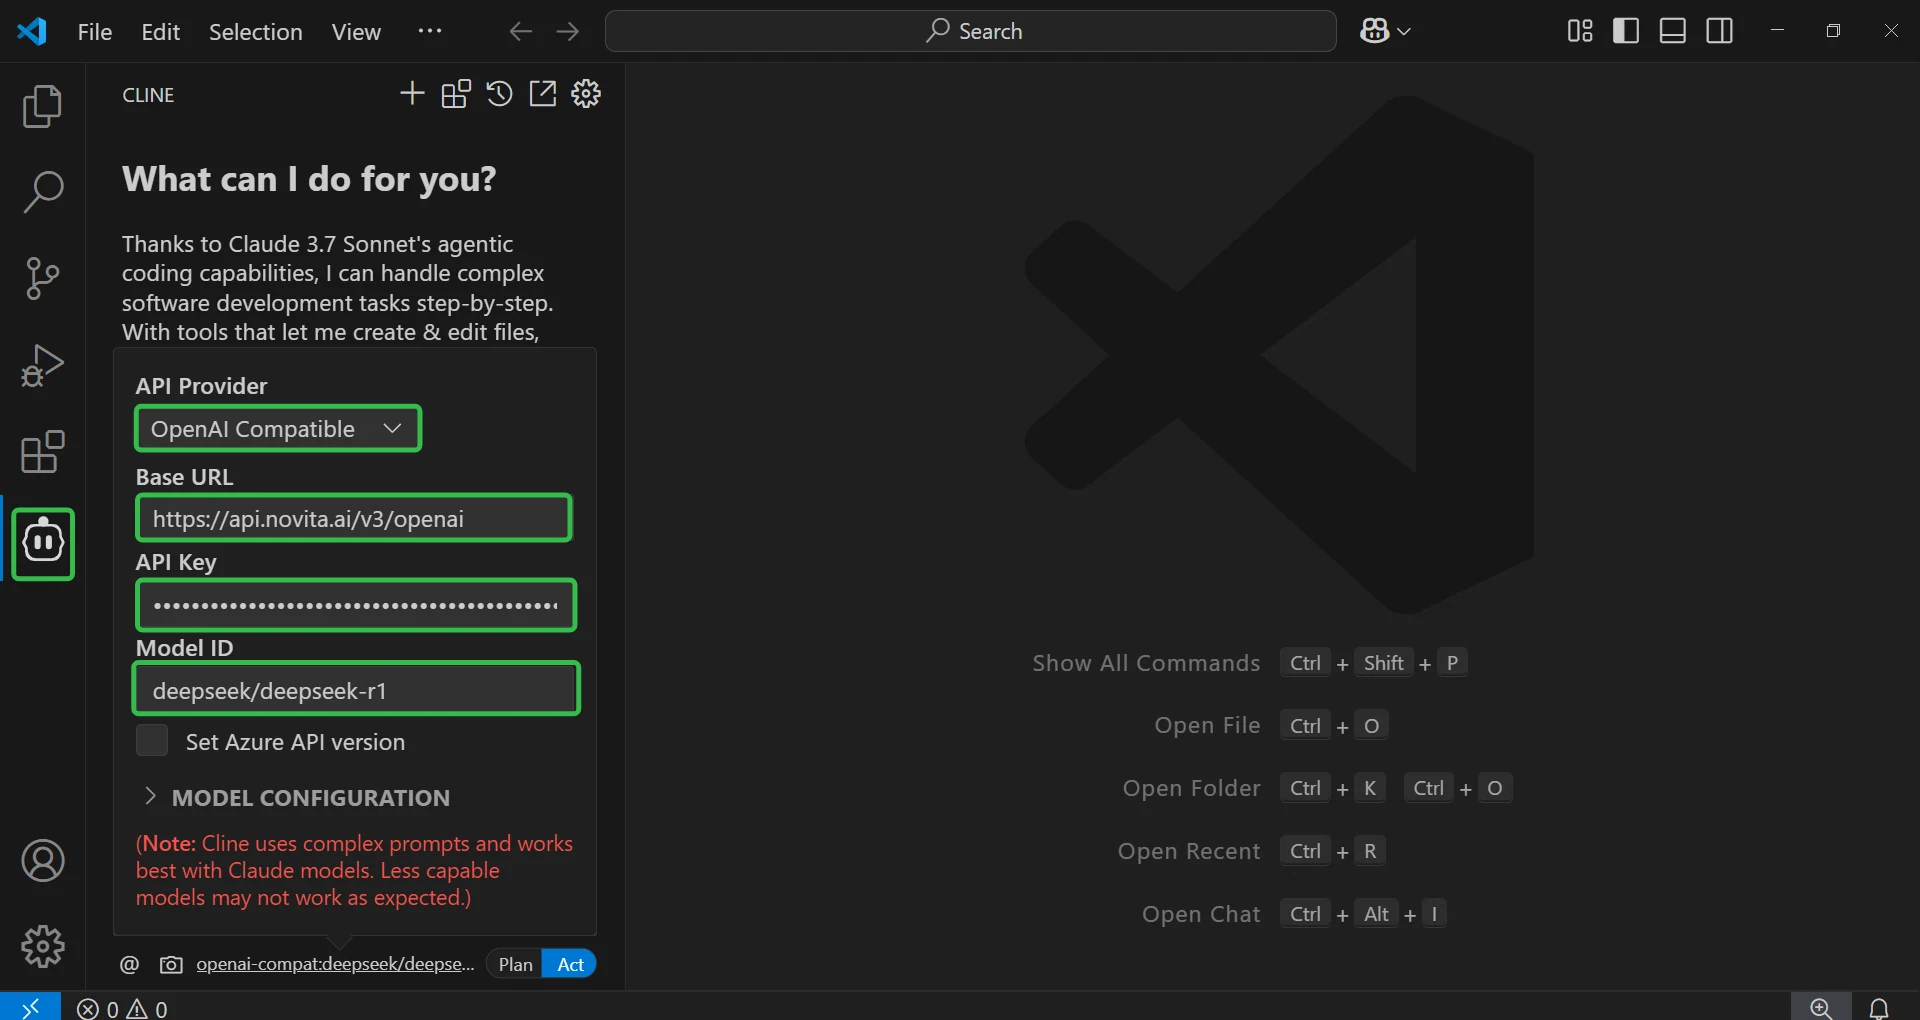Click in the Model ID field
Image resolution: width=1920 pixels, height=1020 pixels.
(x=356, y=689)
